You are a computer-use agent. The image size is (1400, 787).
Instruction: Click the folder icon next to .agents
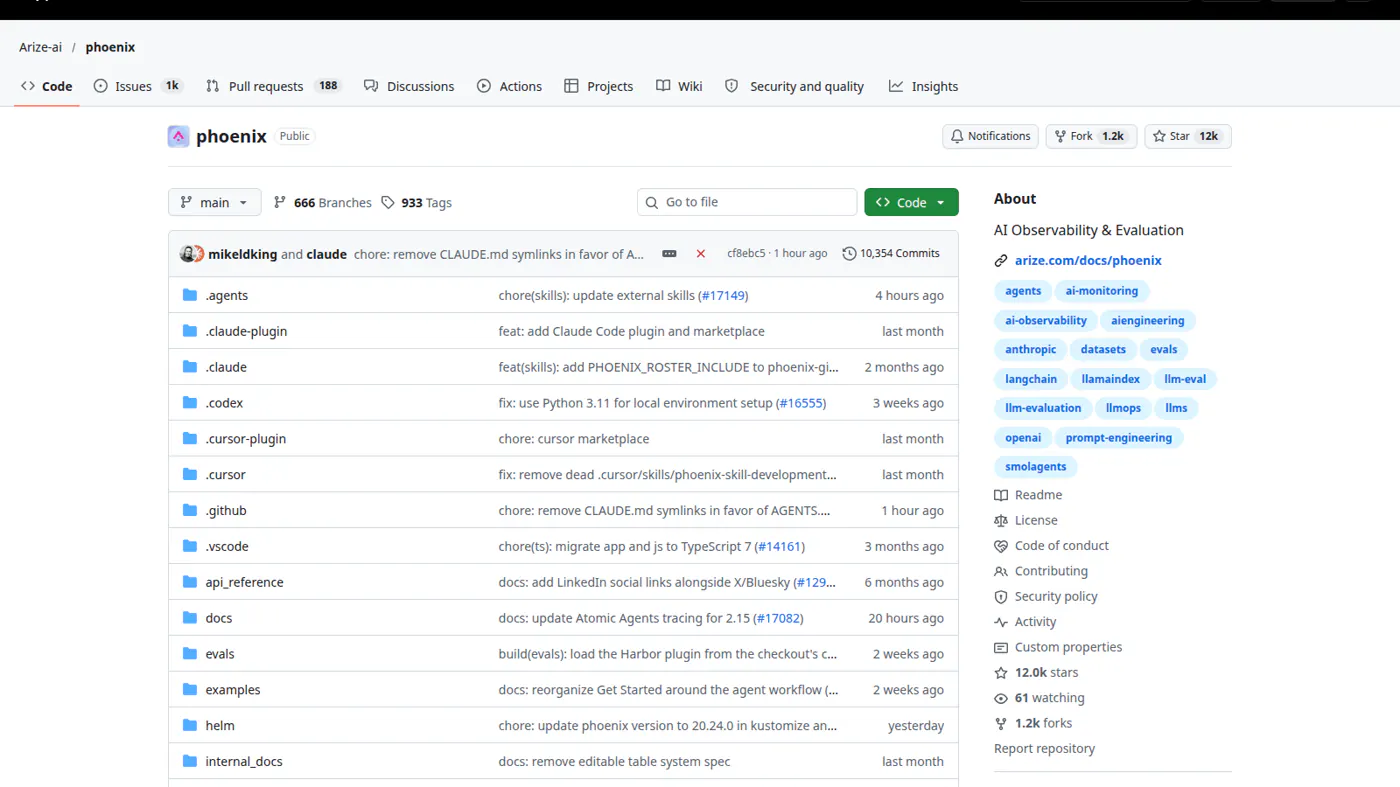(x=190, y=295)
